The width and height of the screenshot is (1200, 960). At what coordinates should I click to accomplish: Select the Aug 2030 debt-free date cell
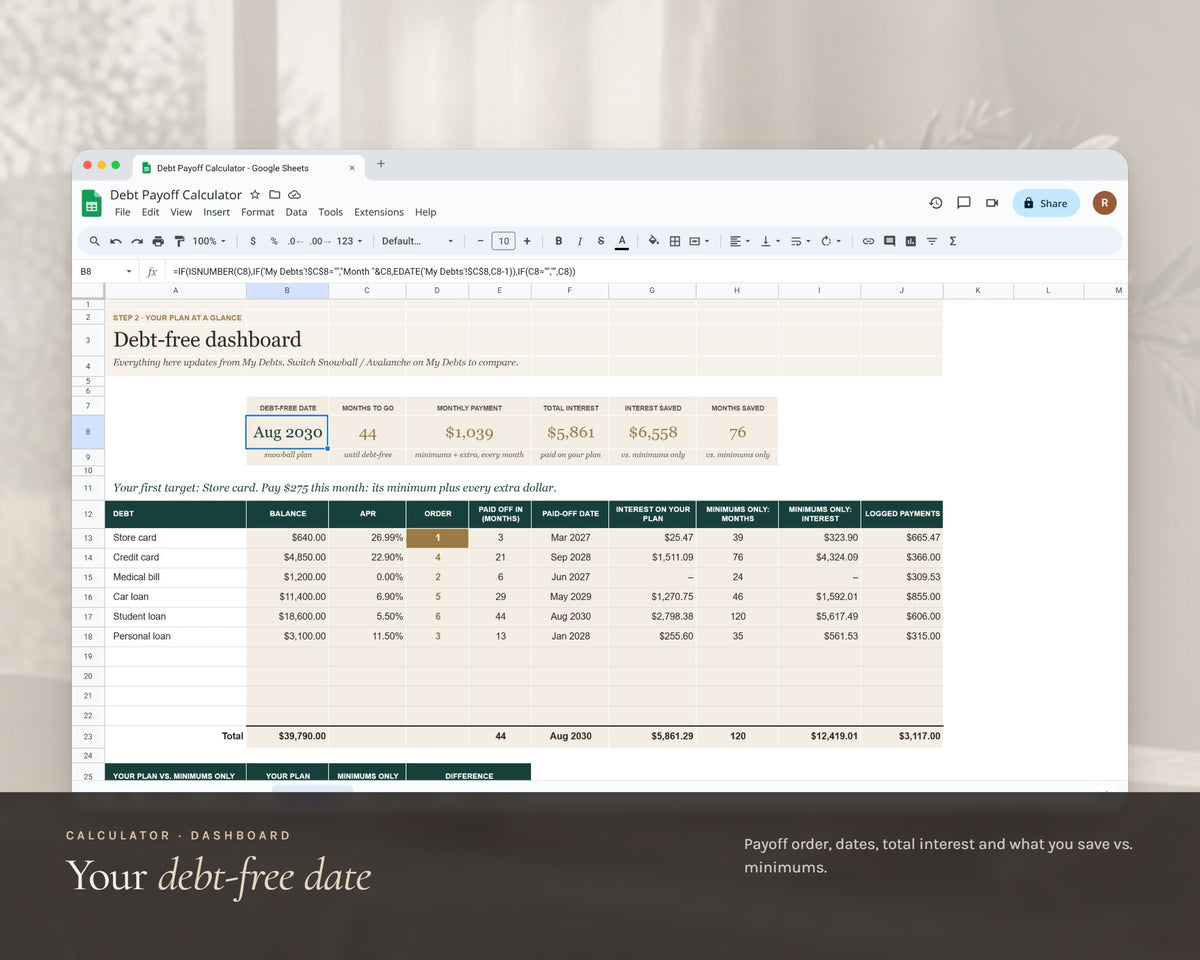tap(287, 432)
